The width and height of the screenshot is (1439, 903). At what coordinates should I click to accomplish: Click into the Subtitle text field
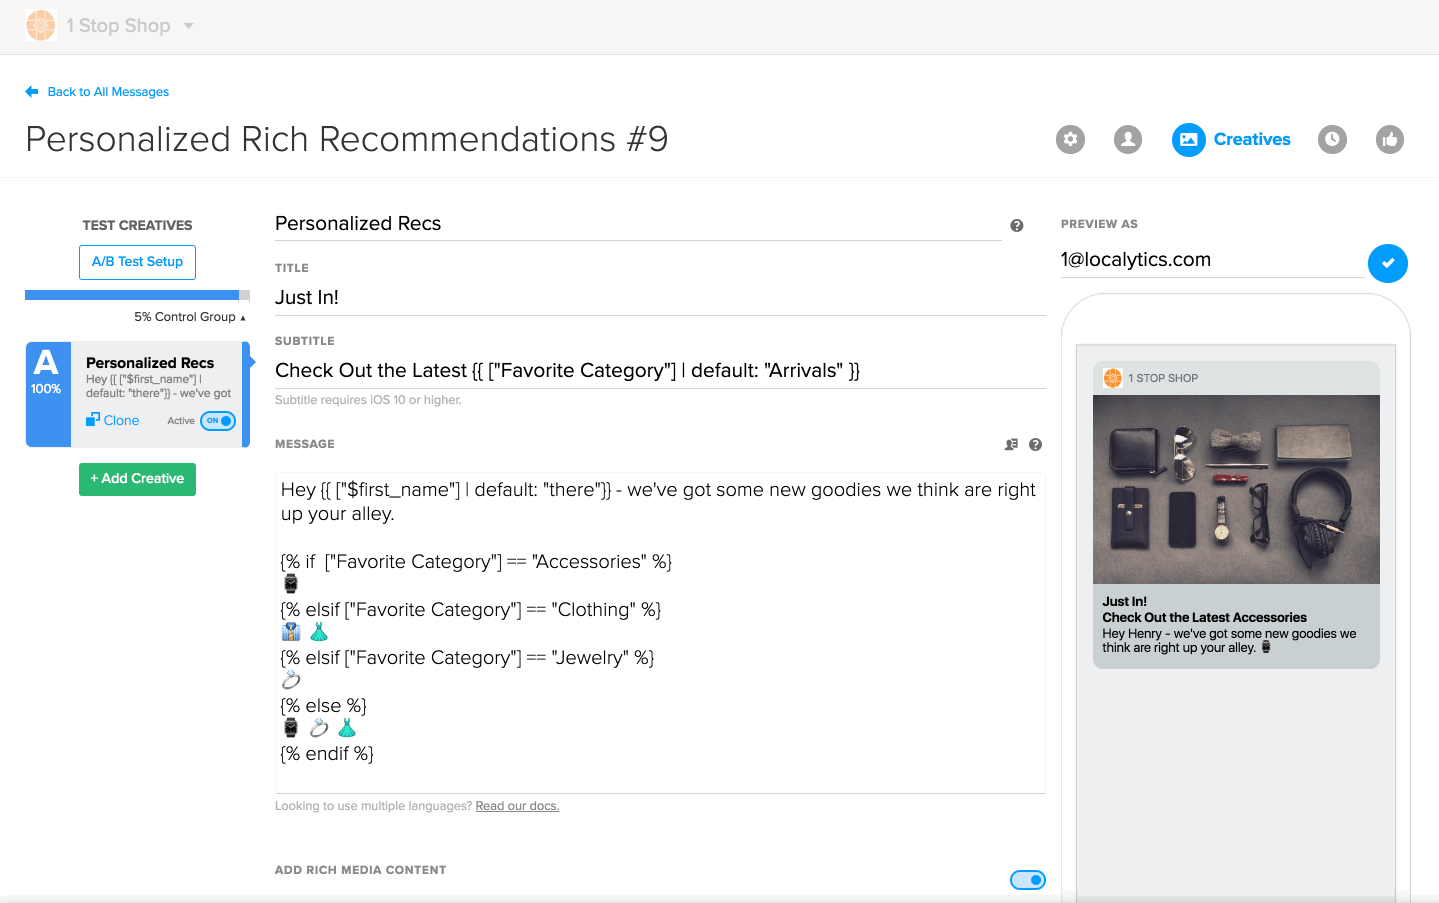tap(659, 371)
